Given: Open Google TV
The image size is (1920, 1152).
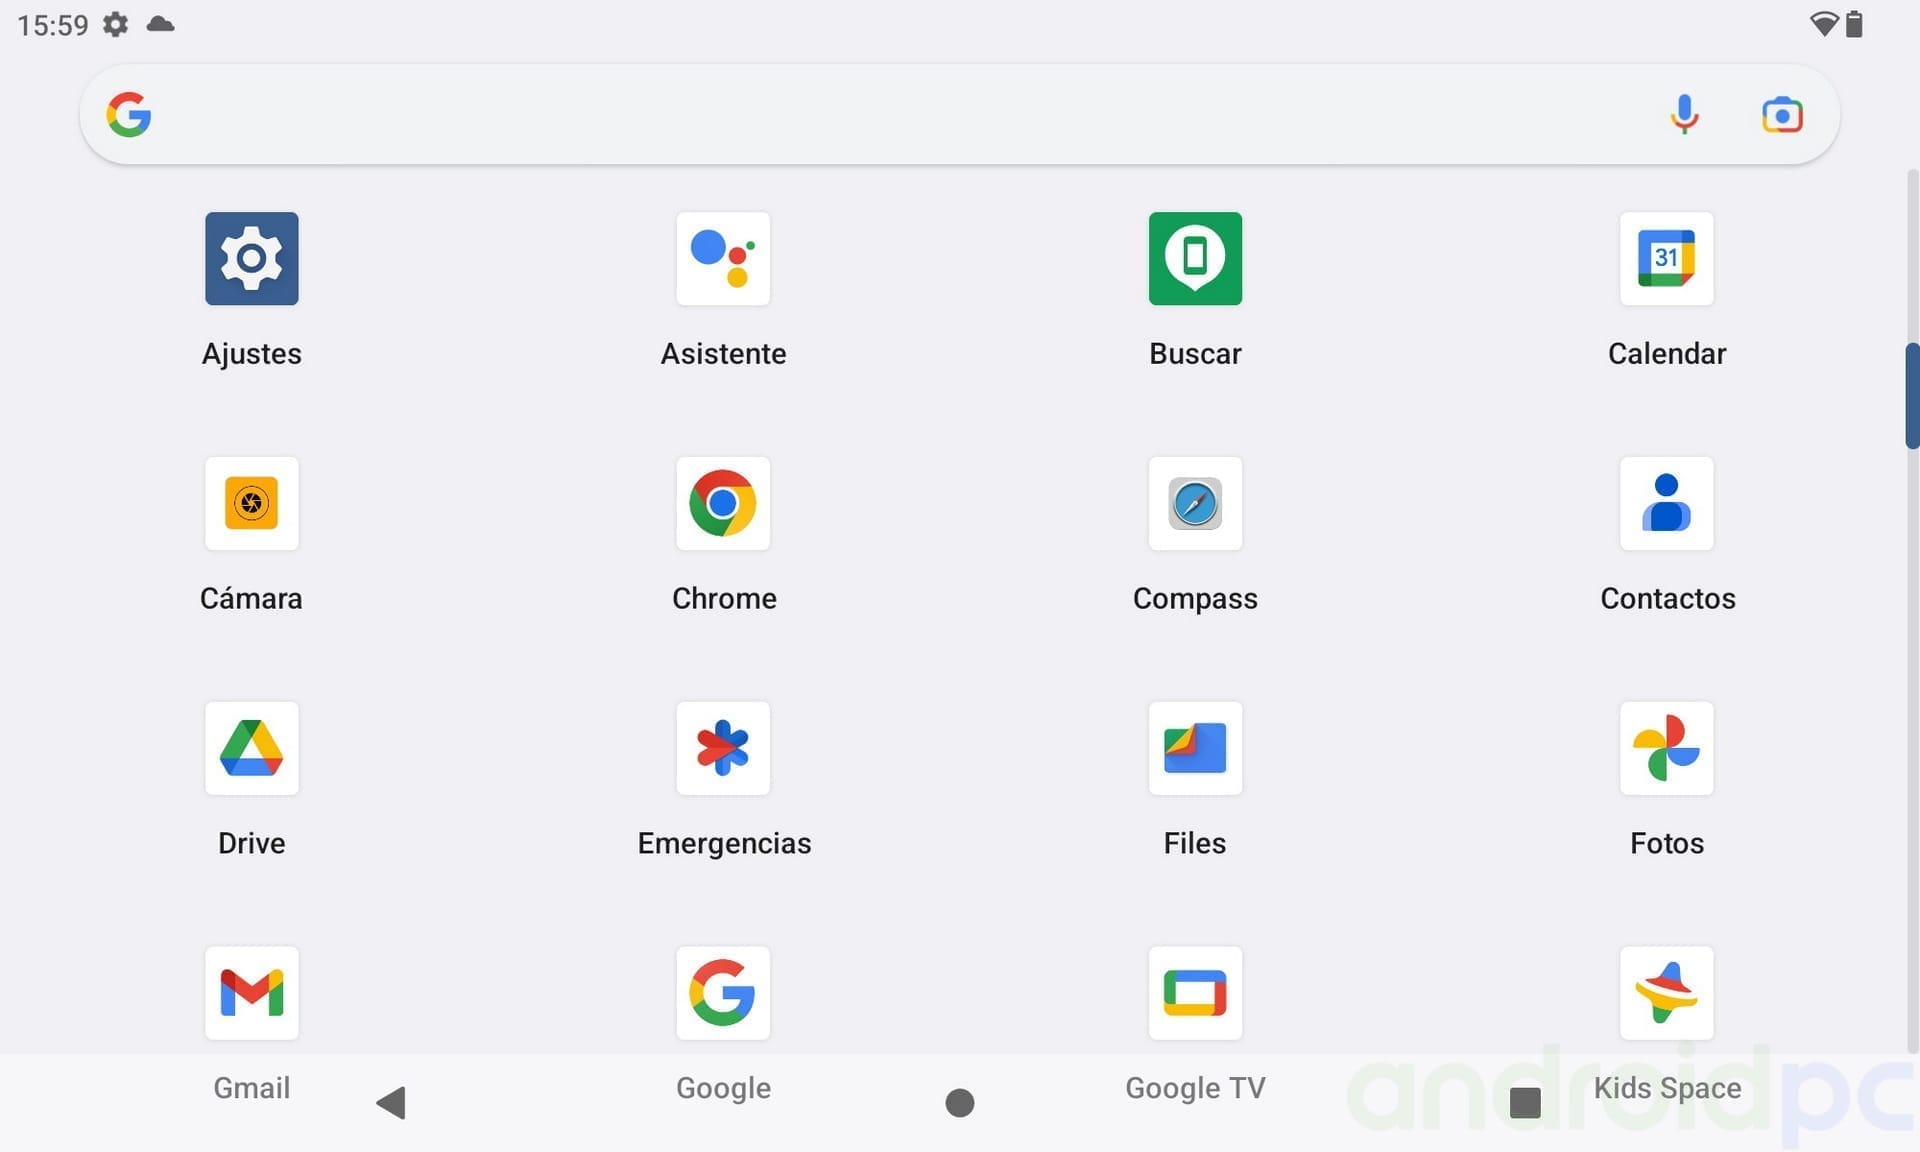Looking at the screenshot, I should pyautogui.click(x=1195, y=993).
